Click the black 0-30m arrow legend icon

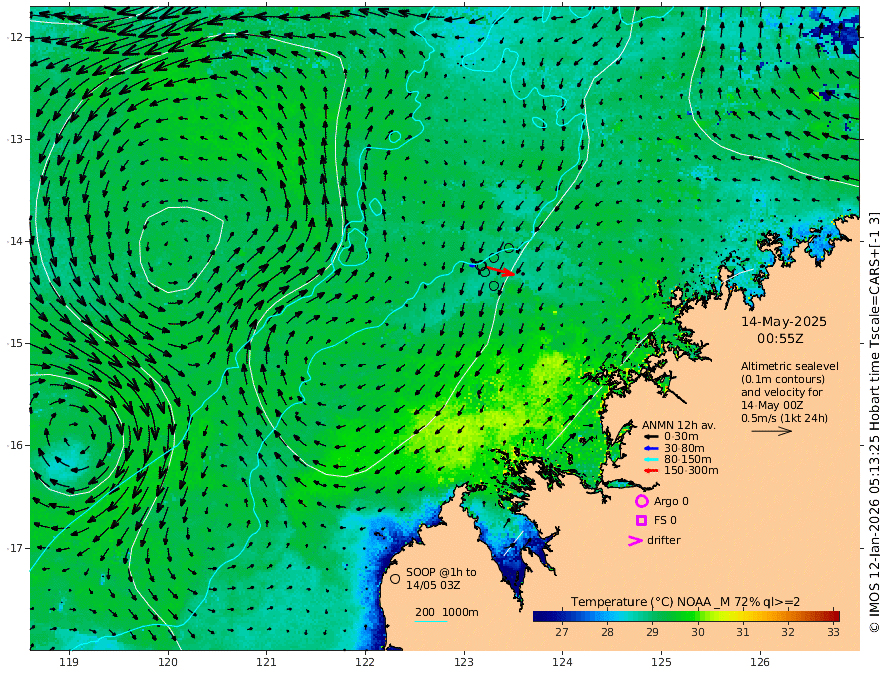point(651,436)
